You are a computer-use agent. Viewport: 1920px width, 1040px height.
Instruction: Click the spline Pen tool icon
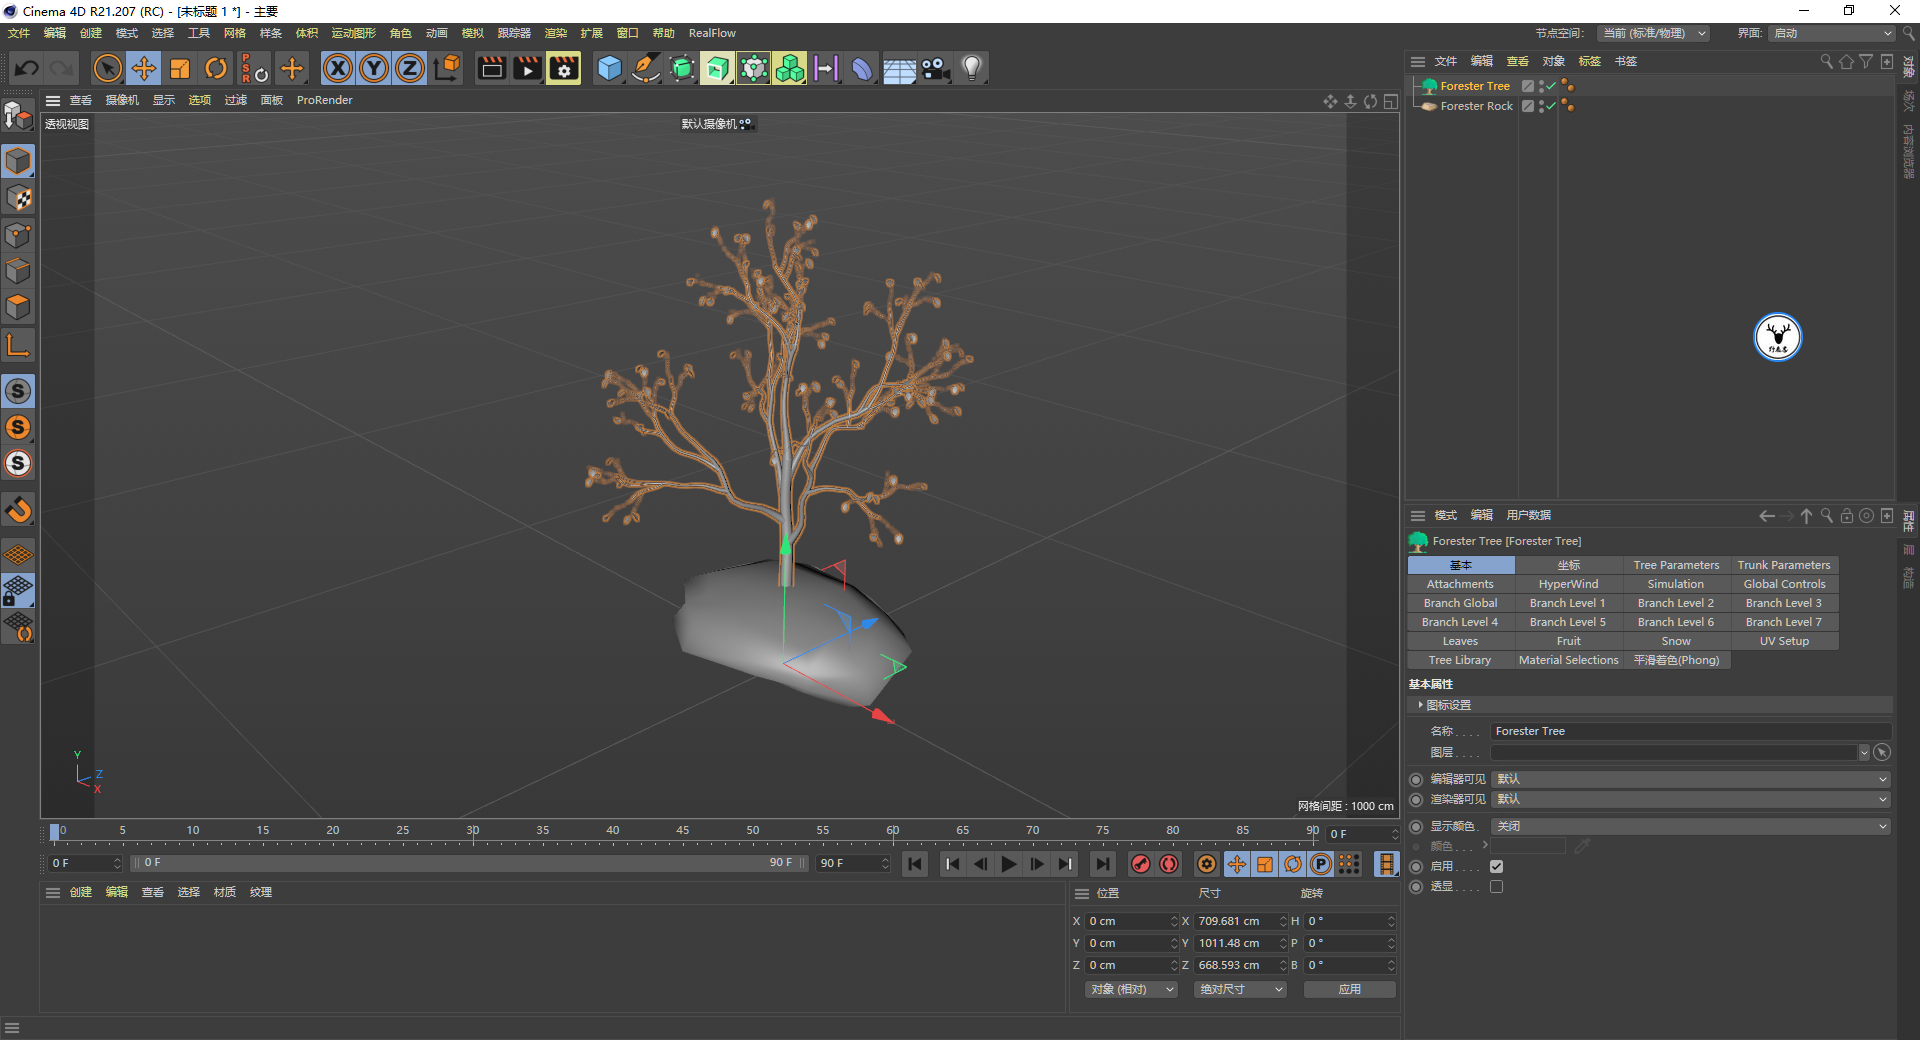[x=646, y=68]
